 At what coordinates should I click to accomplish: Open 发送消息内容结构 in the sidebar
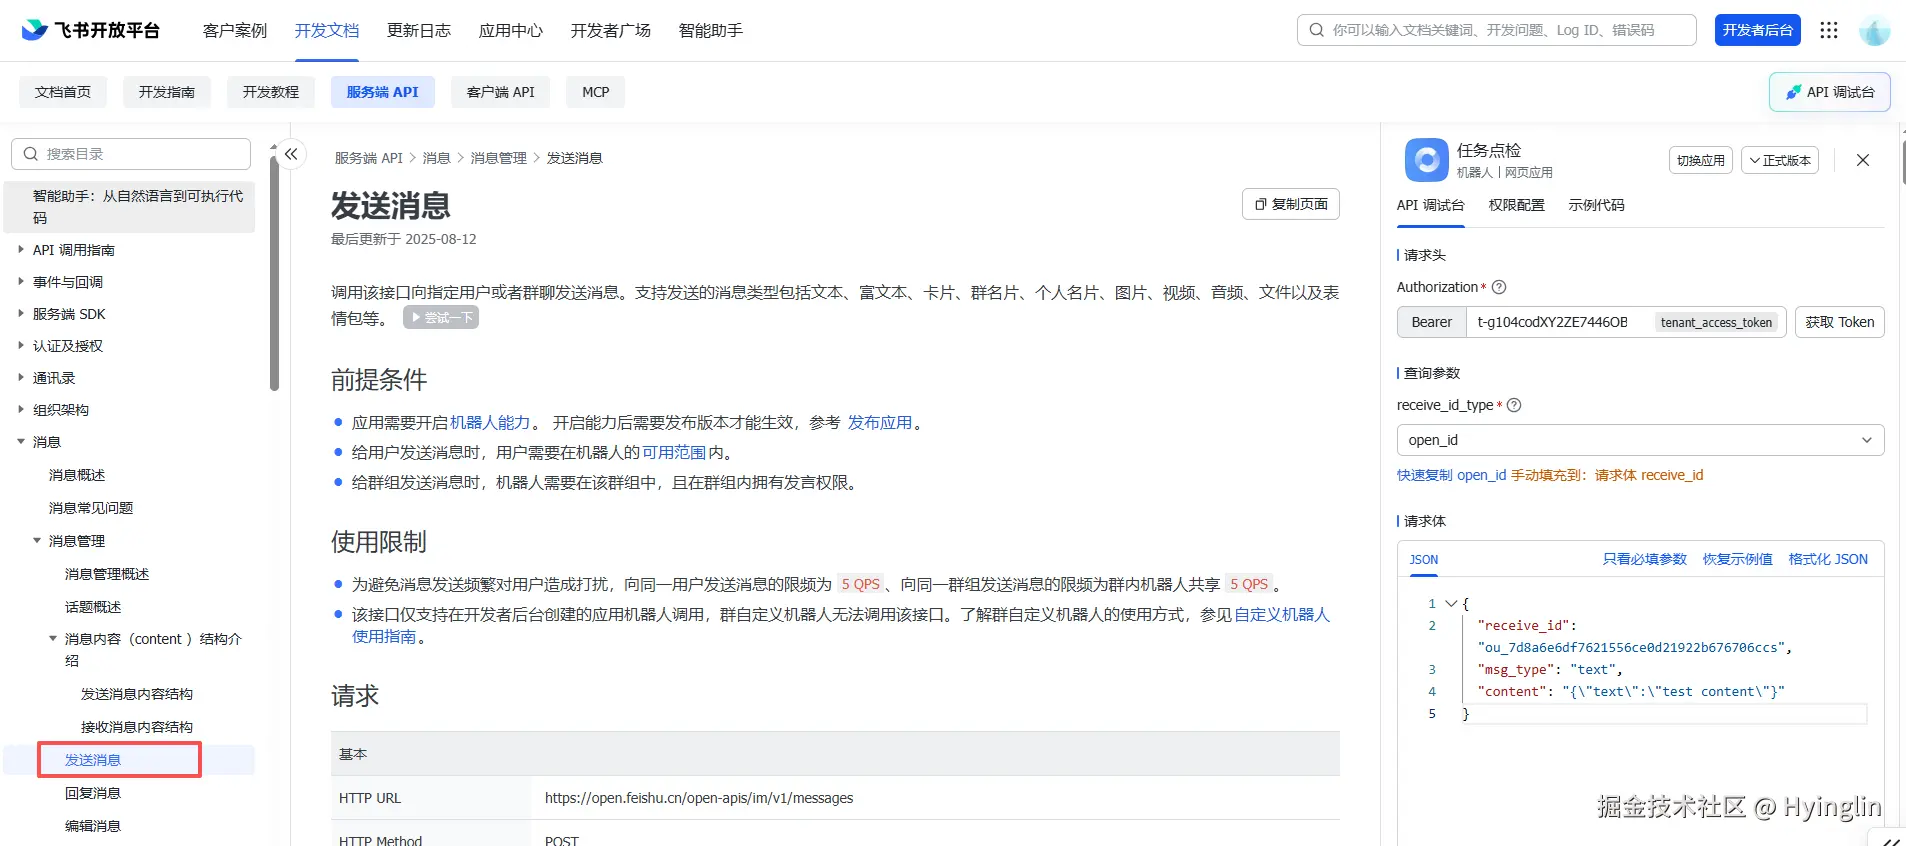pos(137,694)
